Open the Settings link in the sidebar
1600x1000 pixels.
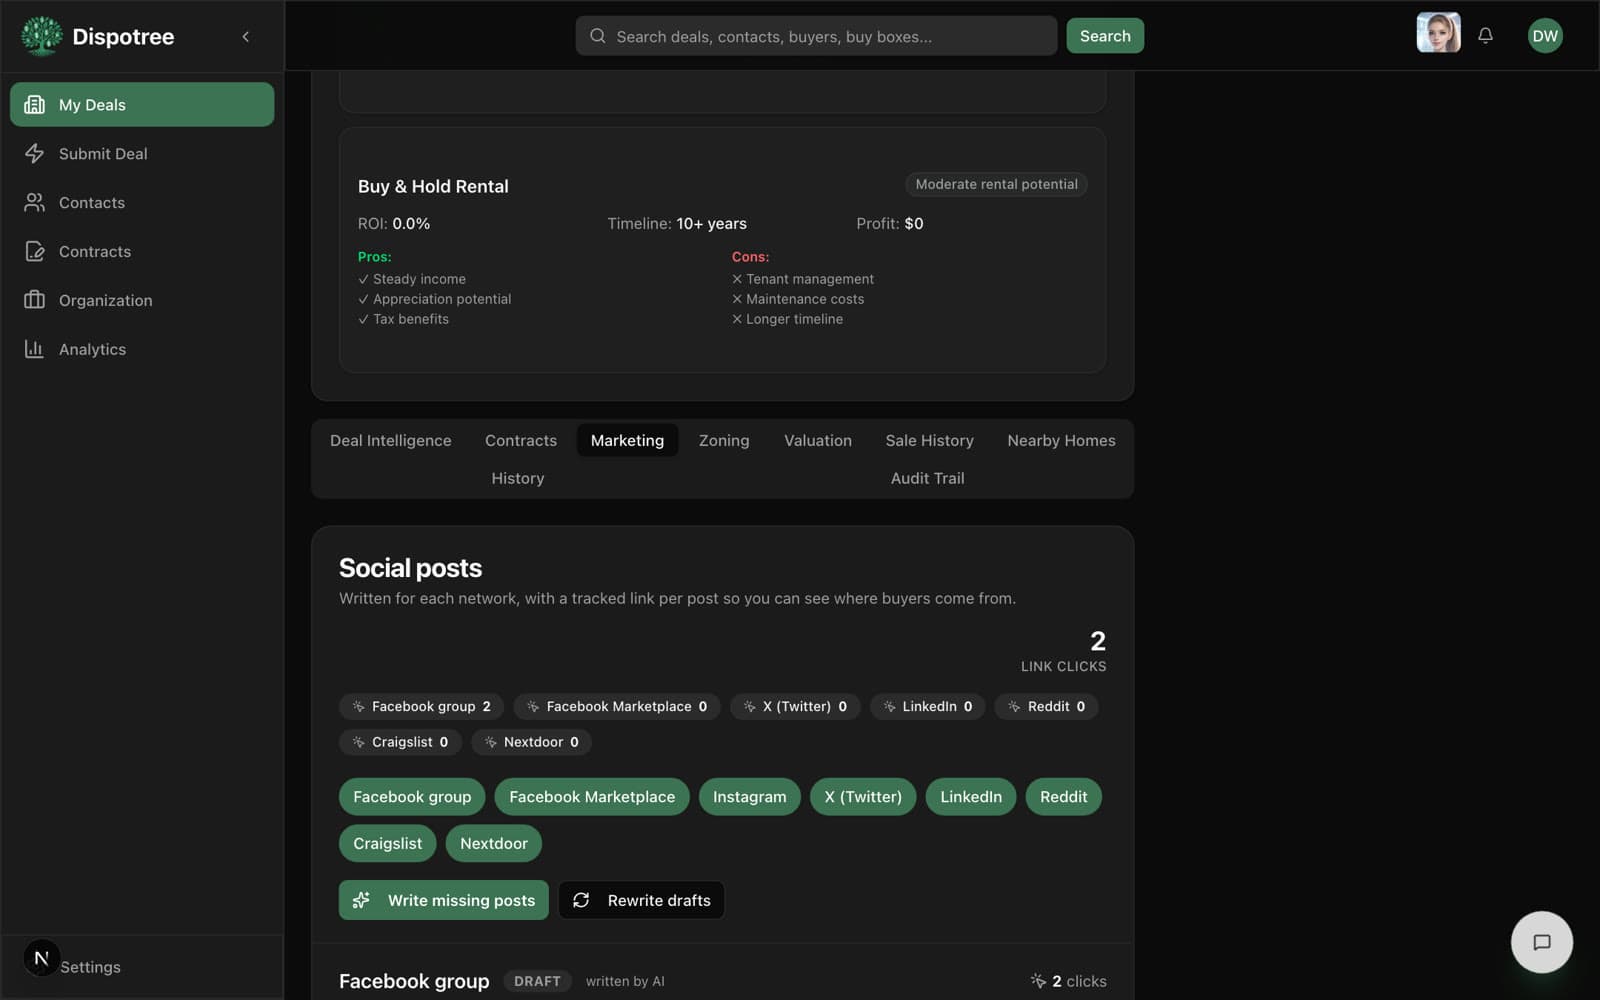(90, 967)
